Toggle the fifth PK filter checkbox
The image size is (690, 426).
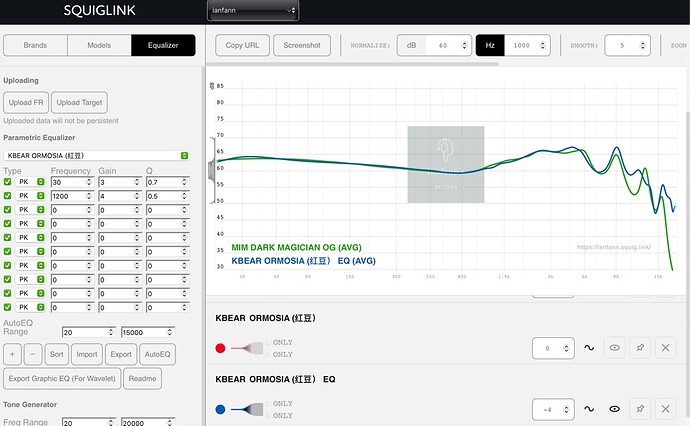[7, 237]
